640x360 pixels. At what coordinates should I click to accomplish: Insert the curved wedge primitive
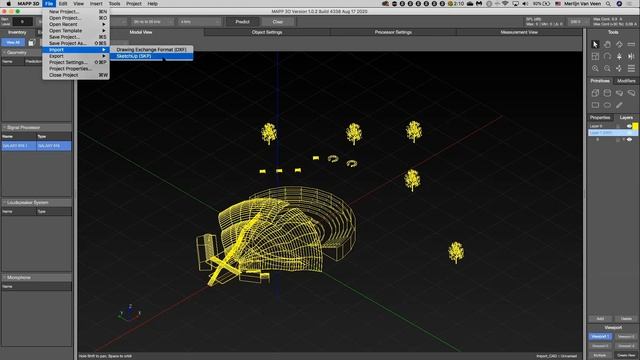[619, 93]
